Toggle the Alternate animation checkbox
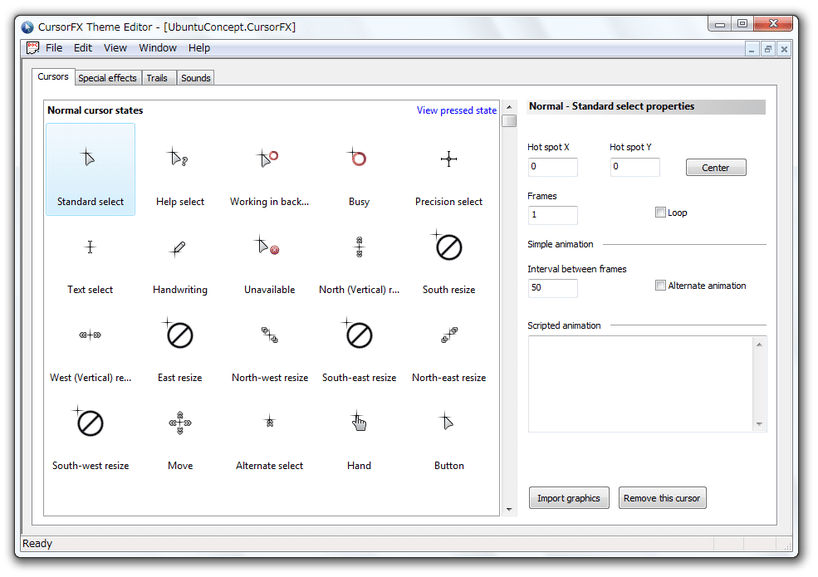This screenshot has height=577, width=818. point(660,285)
